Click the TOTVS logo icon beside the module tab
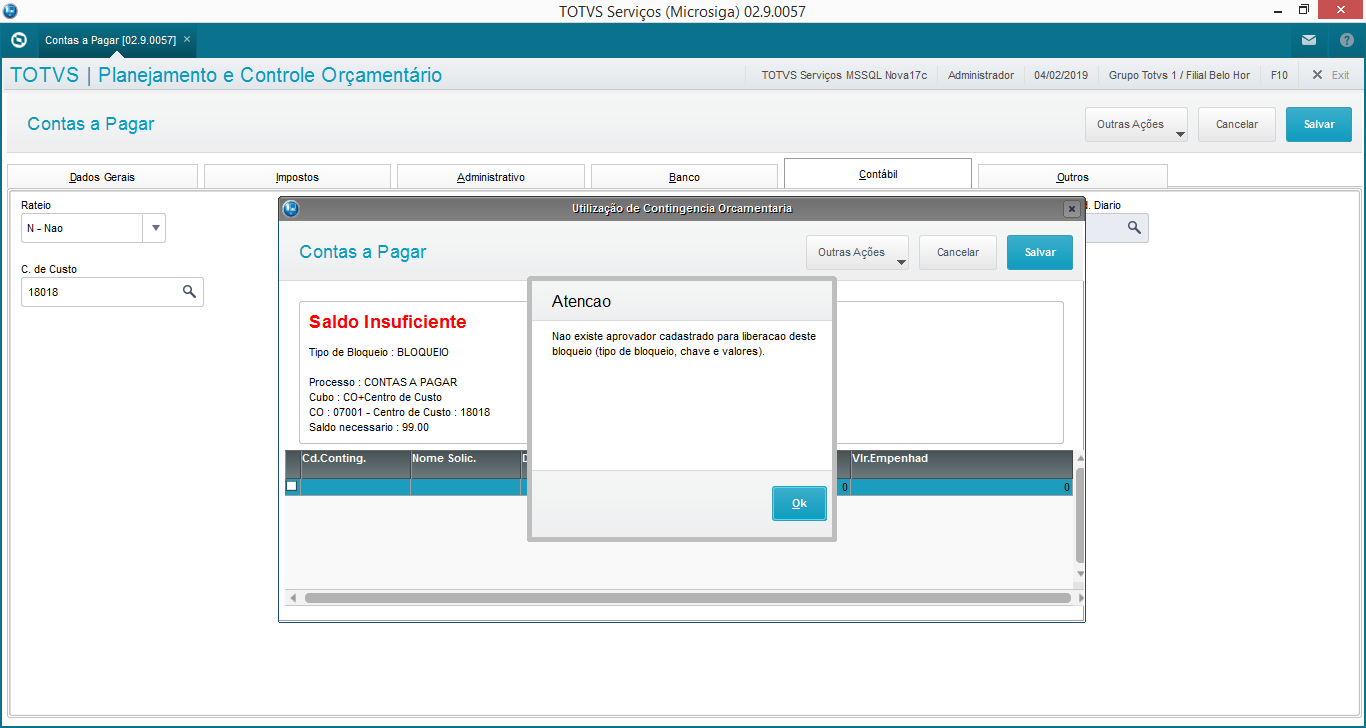 18,40
